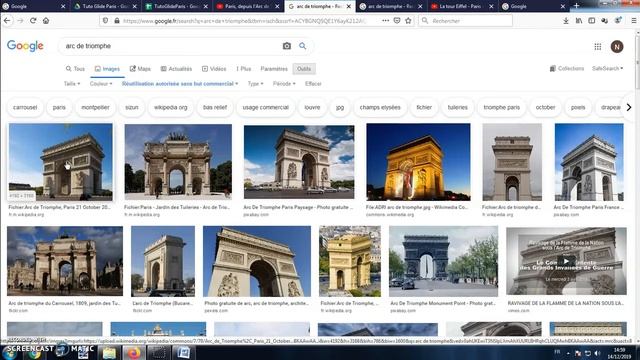This screenshot has height=360, width=640.
Task: Open the Pocket save icon in address bar
Action: pyautogui.click(x=397, y=20)
